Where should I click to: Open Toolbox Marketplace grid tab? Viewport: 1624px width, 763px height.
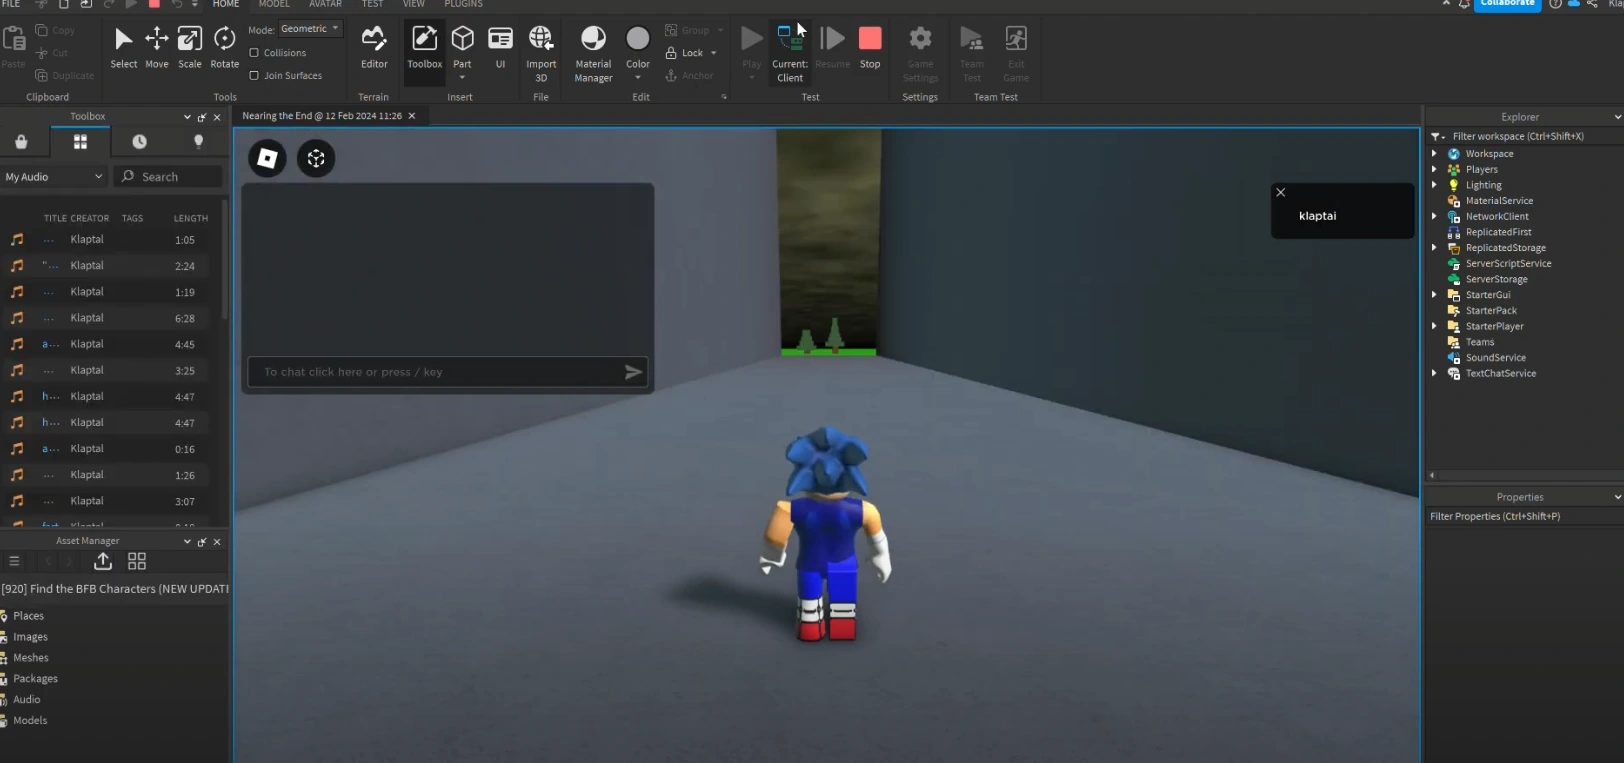pyautogui.click(x=80, y=142)
